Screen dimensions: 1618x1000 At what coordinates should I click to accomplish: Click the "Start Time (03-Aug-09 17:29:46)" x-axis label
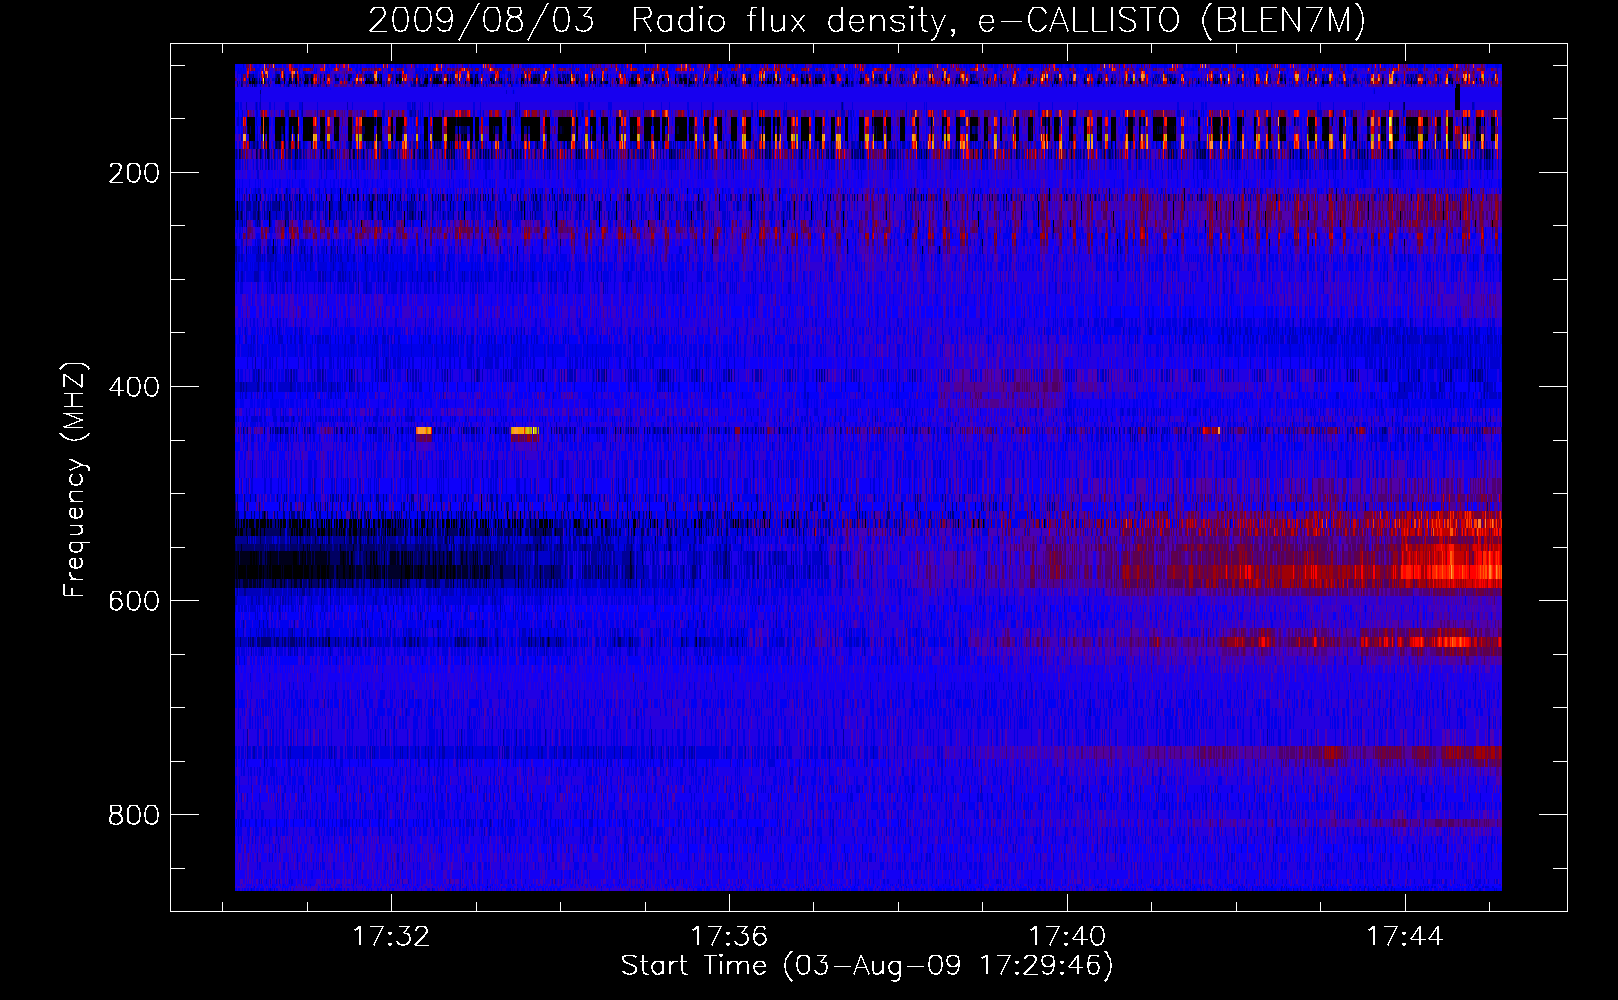coord(867,966)
